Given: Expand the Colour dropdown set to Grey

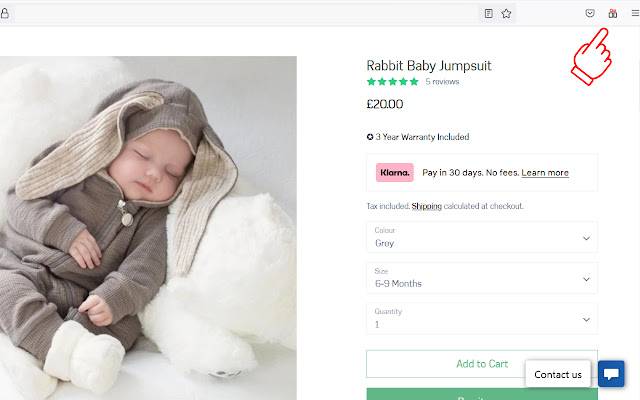Looking at the screenshot, I should [x=482, y=237].
